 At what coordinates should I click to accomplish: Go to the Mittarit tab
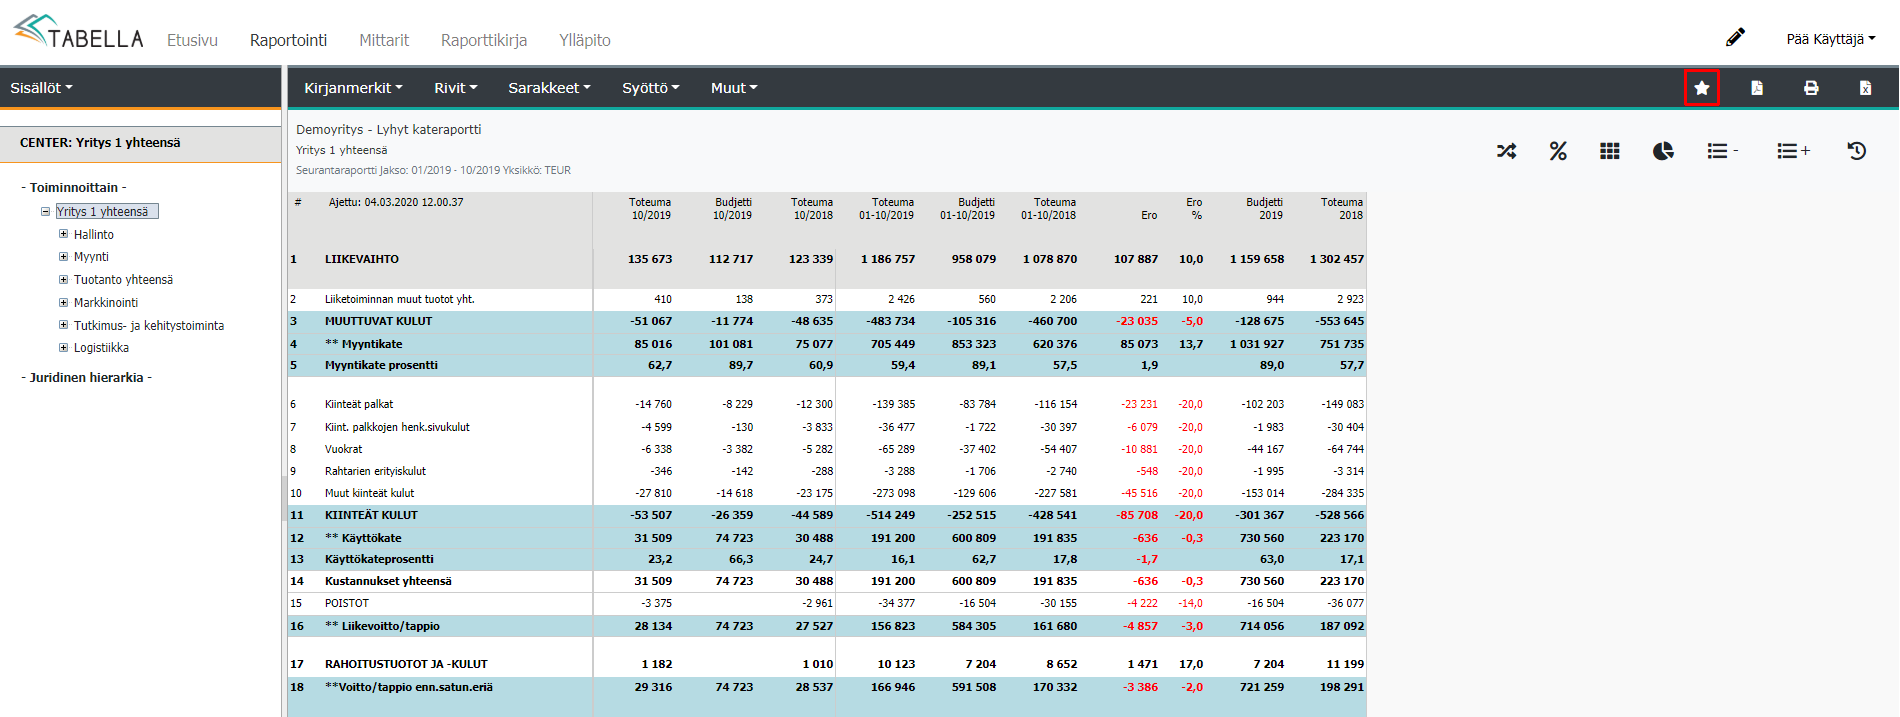[x=384, y=40]
